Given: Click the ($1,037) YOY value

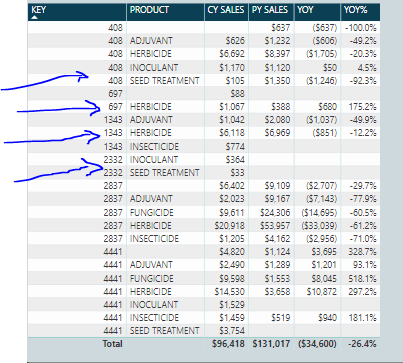Looking at the screenshot, I should click(322, 120).
